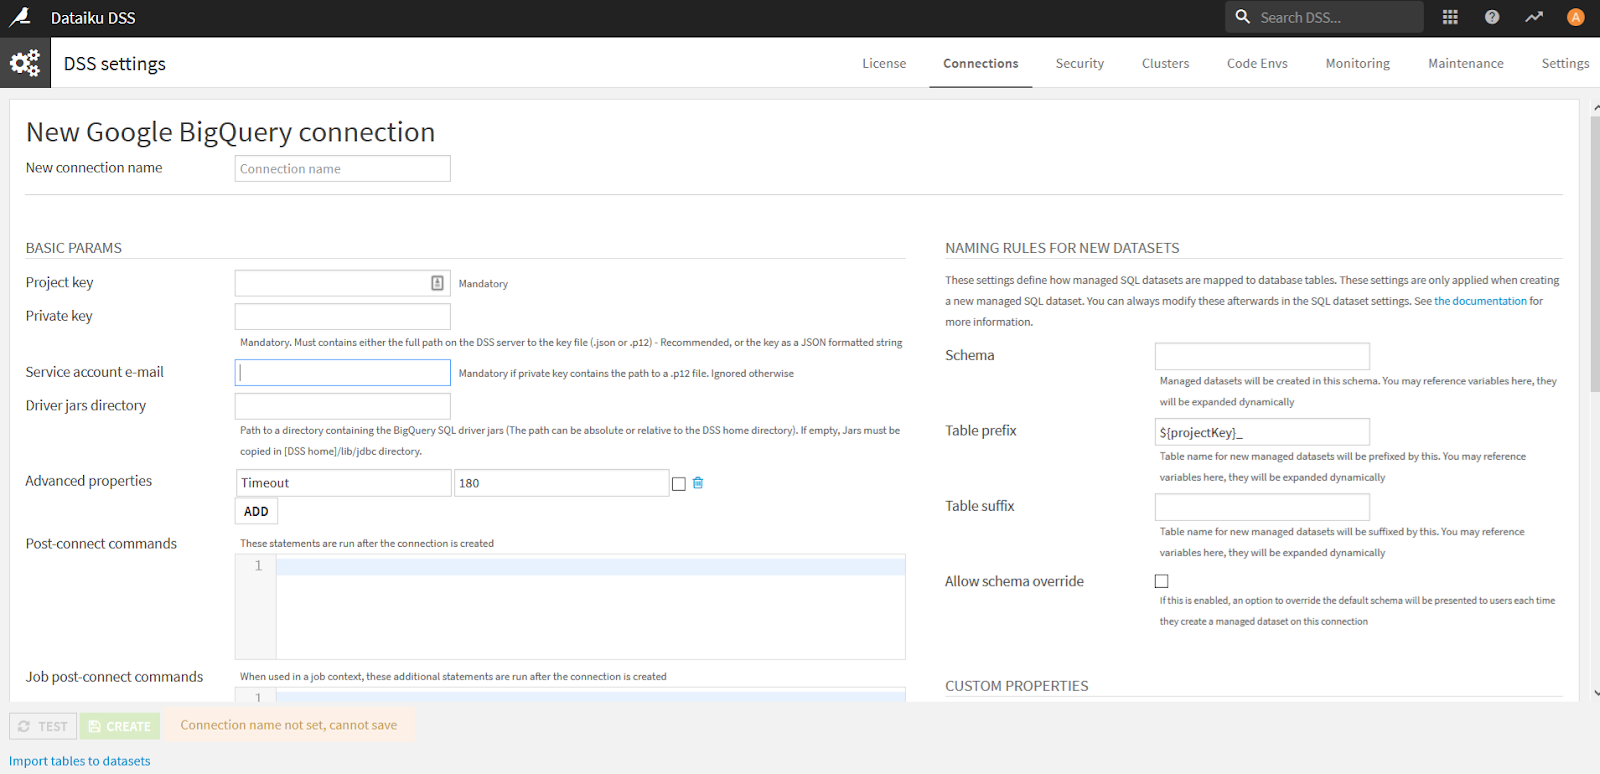Click the search magnifier icon
1600x774 pixels.
point(1243,17)
